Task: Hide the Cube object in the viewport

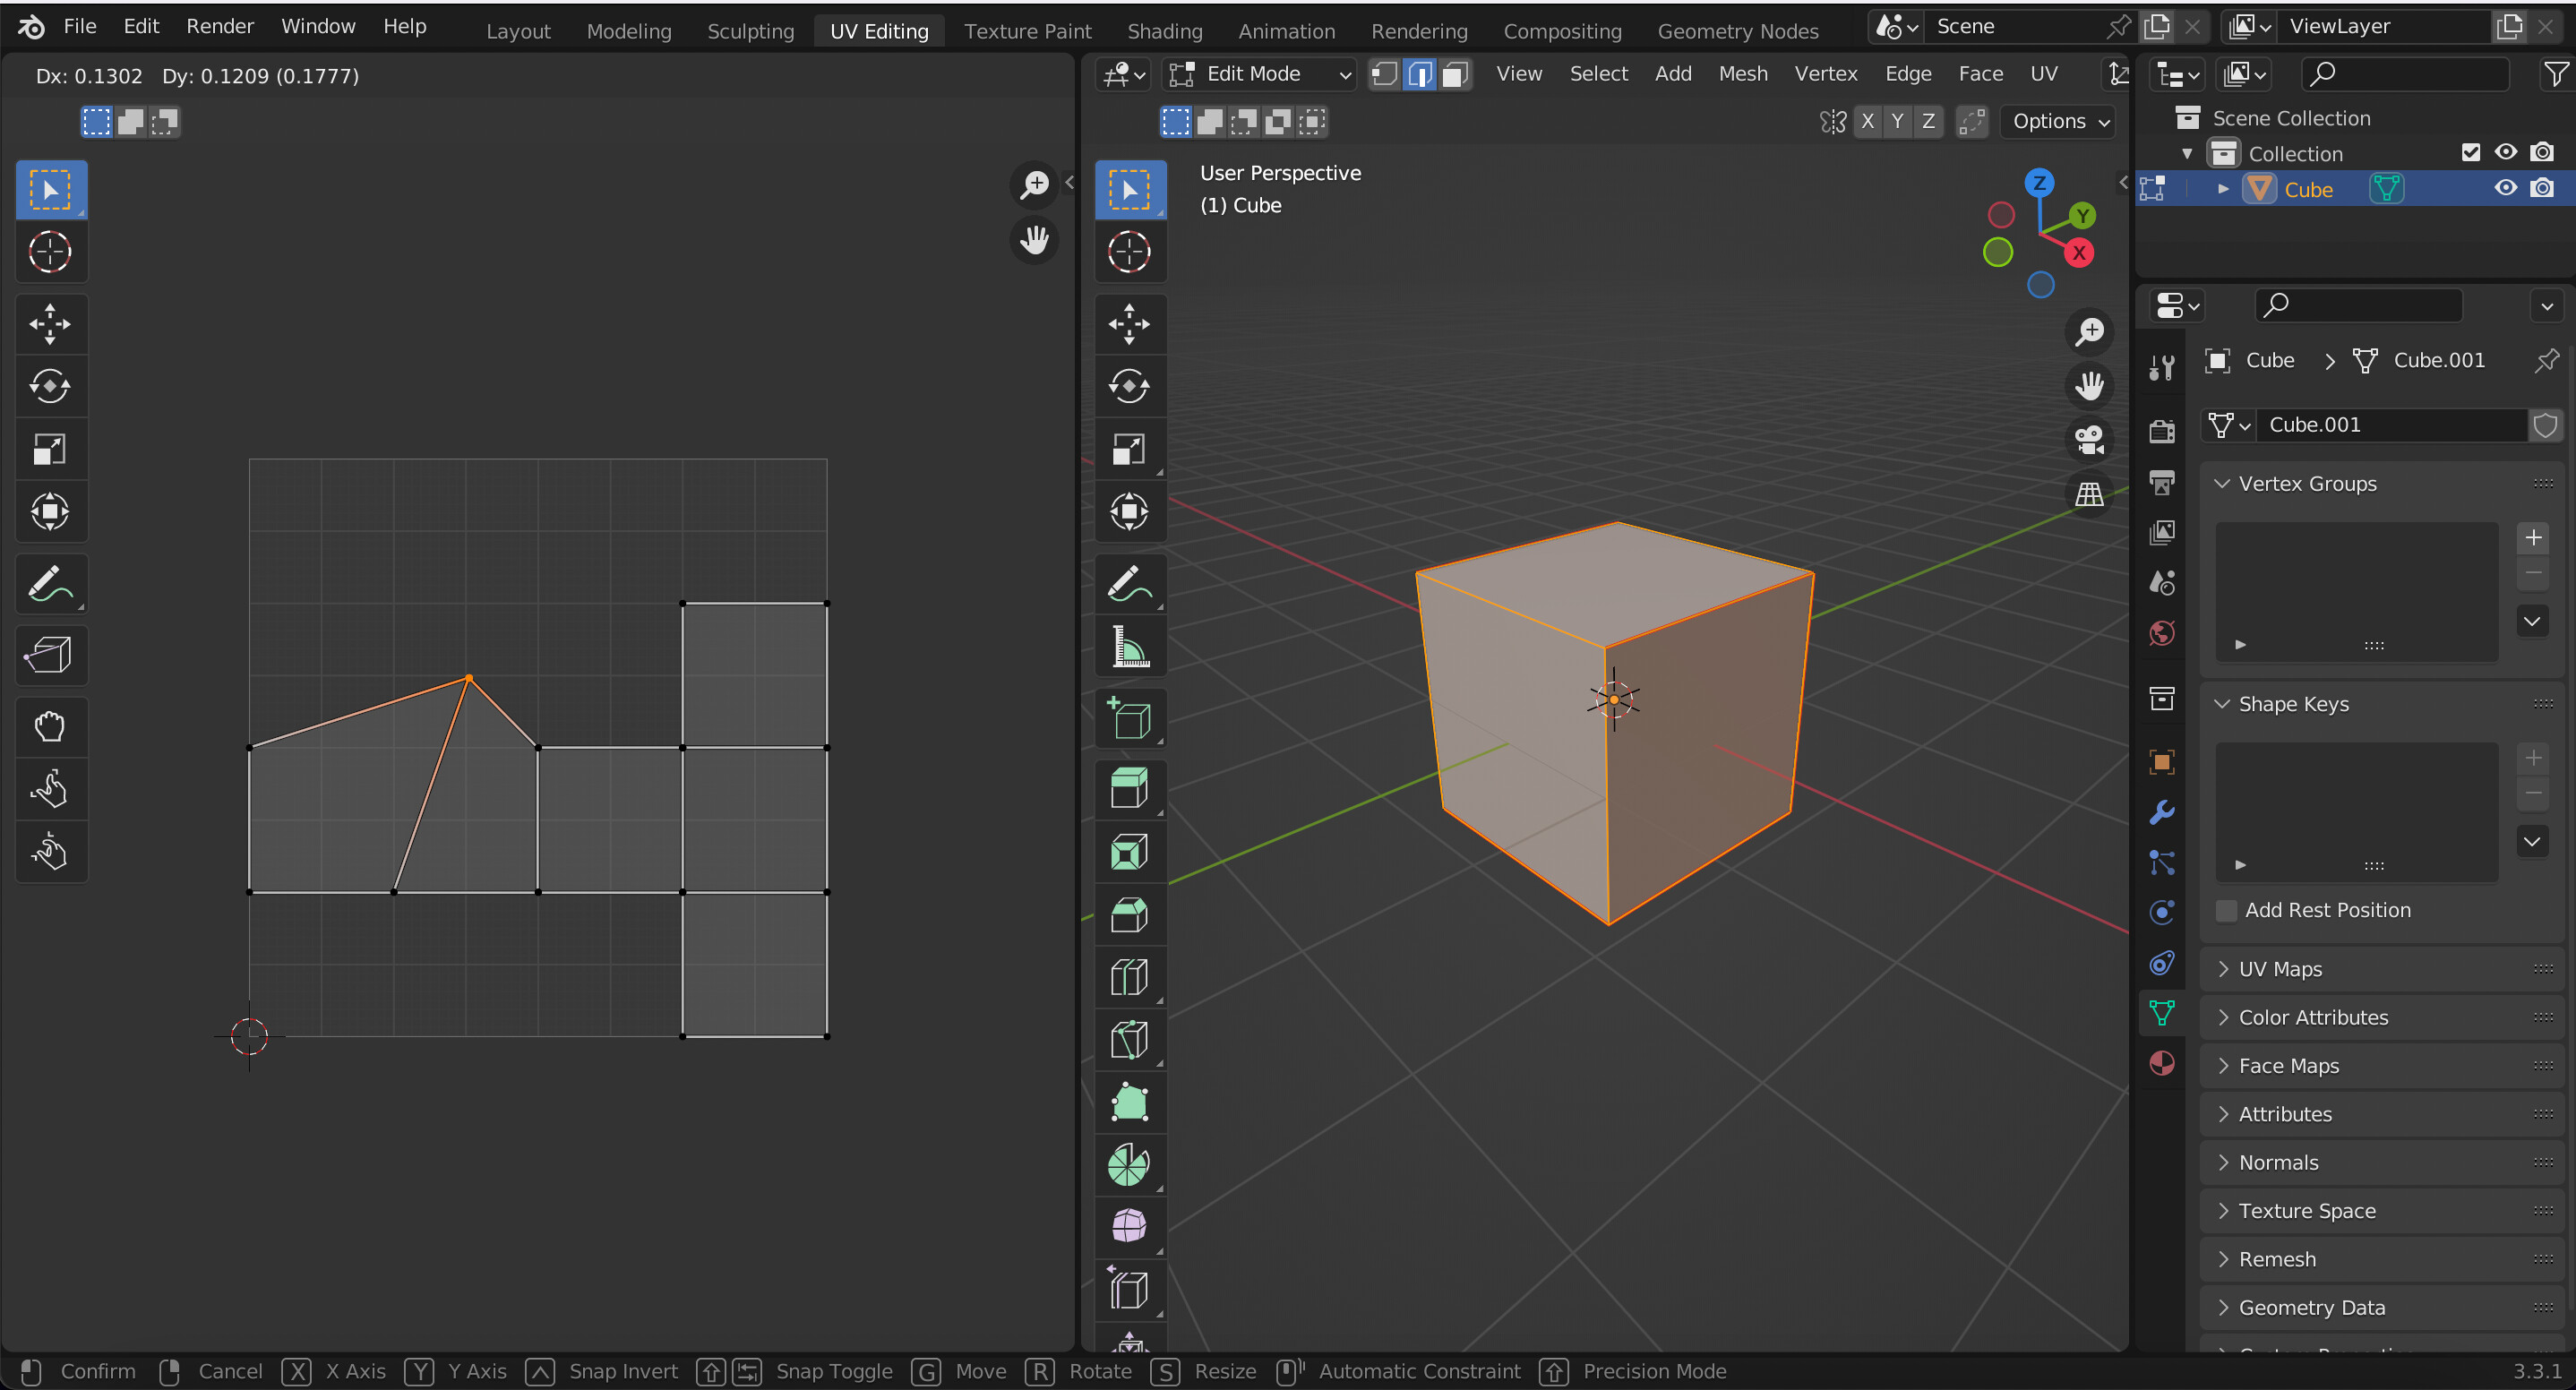Action: click(x=2505, y=188)
